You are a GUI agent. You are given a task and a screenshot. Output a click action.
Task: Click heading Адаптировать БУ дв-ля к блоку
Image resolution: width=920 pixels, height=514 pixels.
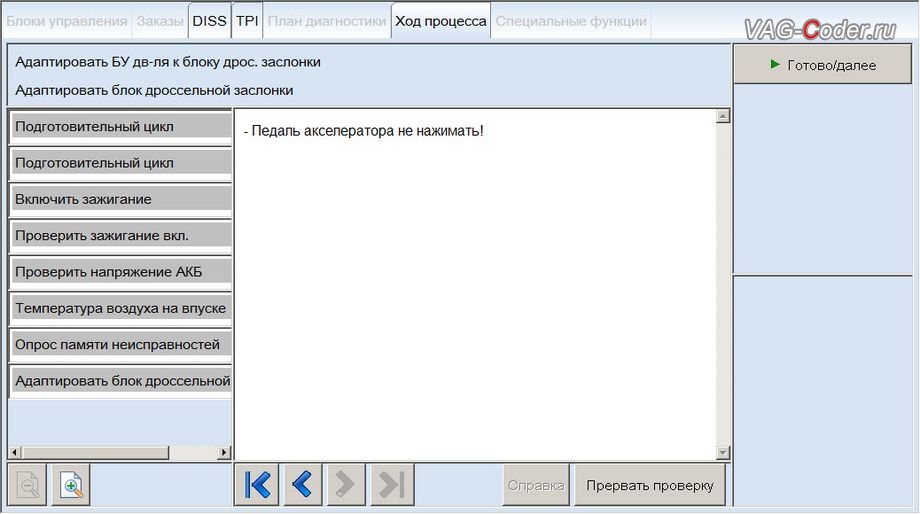[x=168, y=62]
